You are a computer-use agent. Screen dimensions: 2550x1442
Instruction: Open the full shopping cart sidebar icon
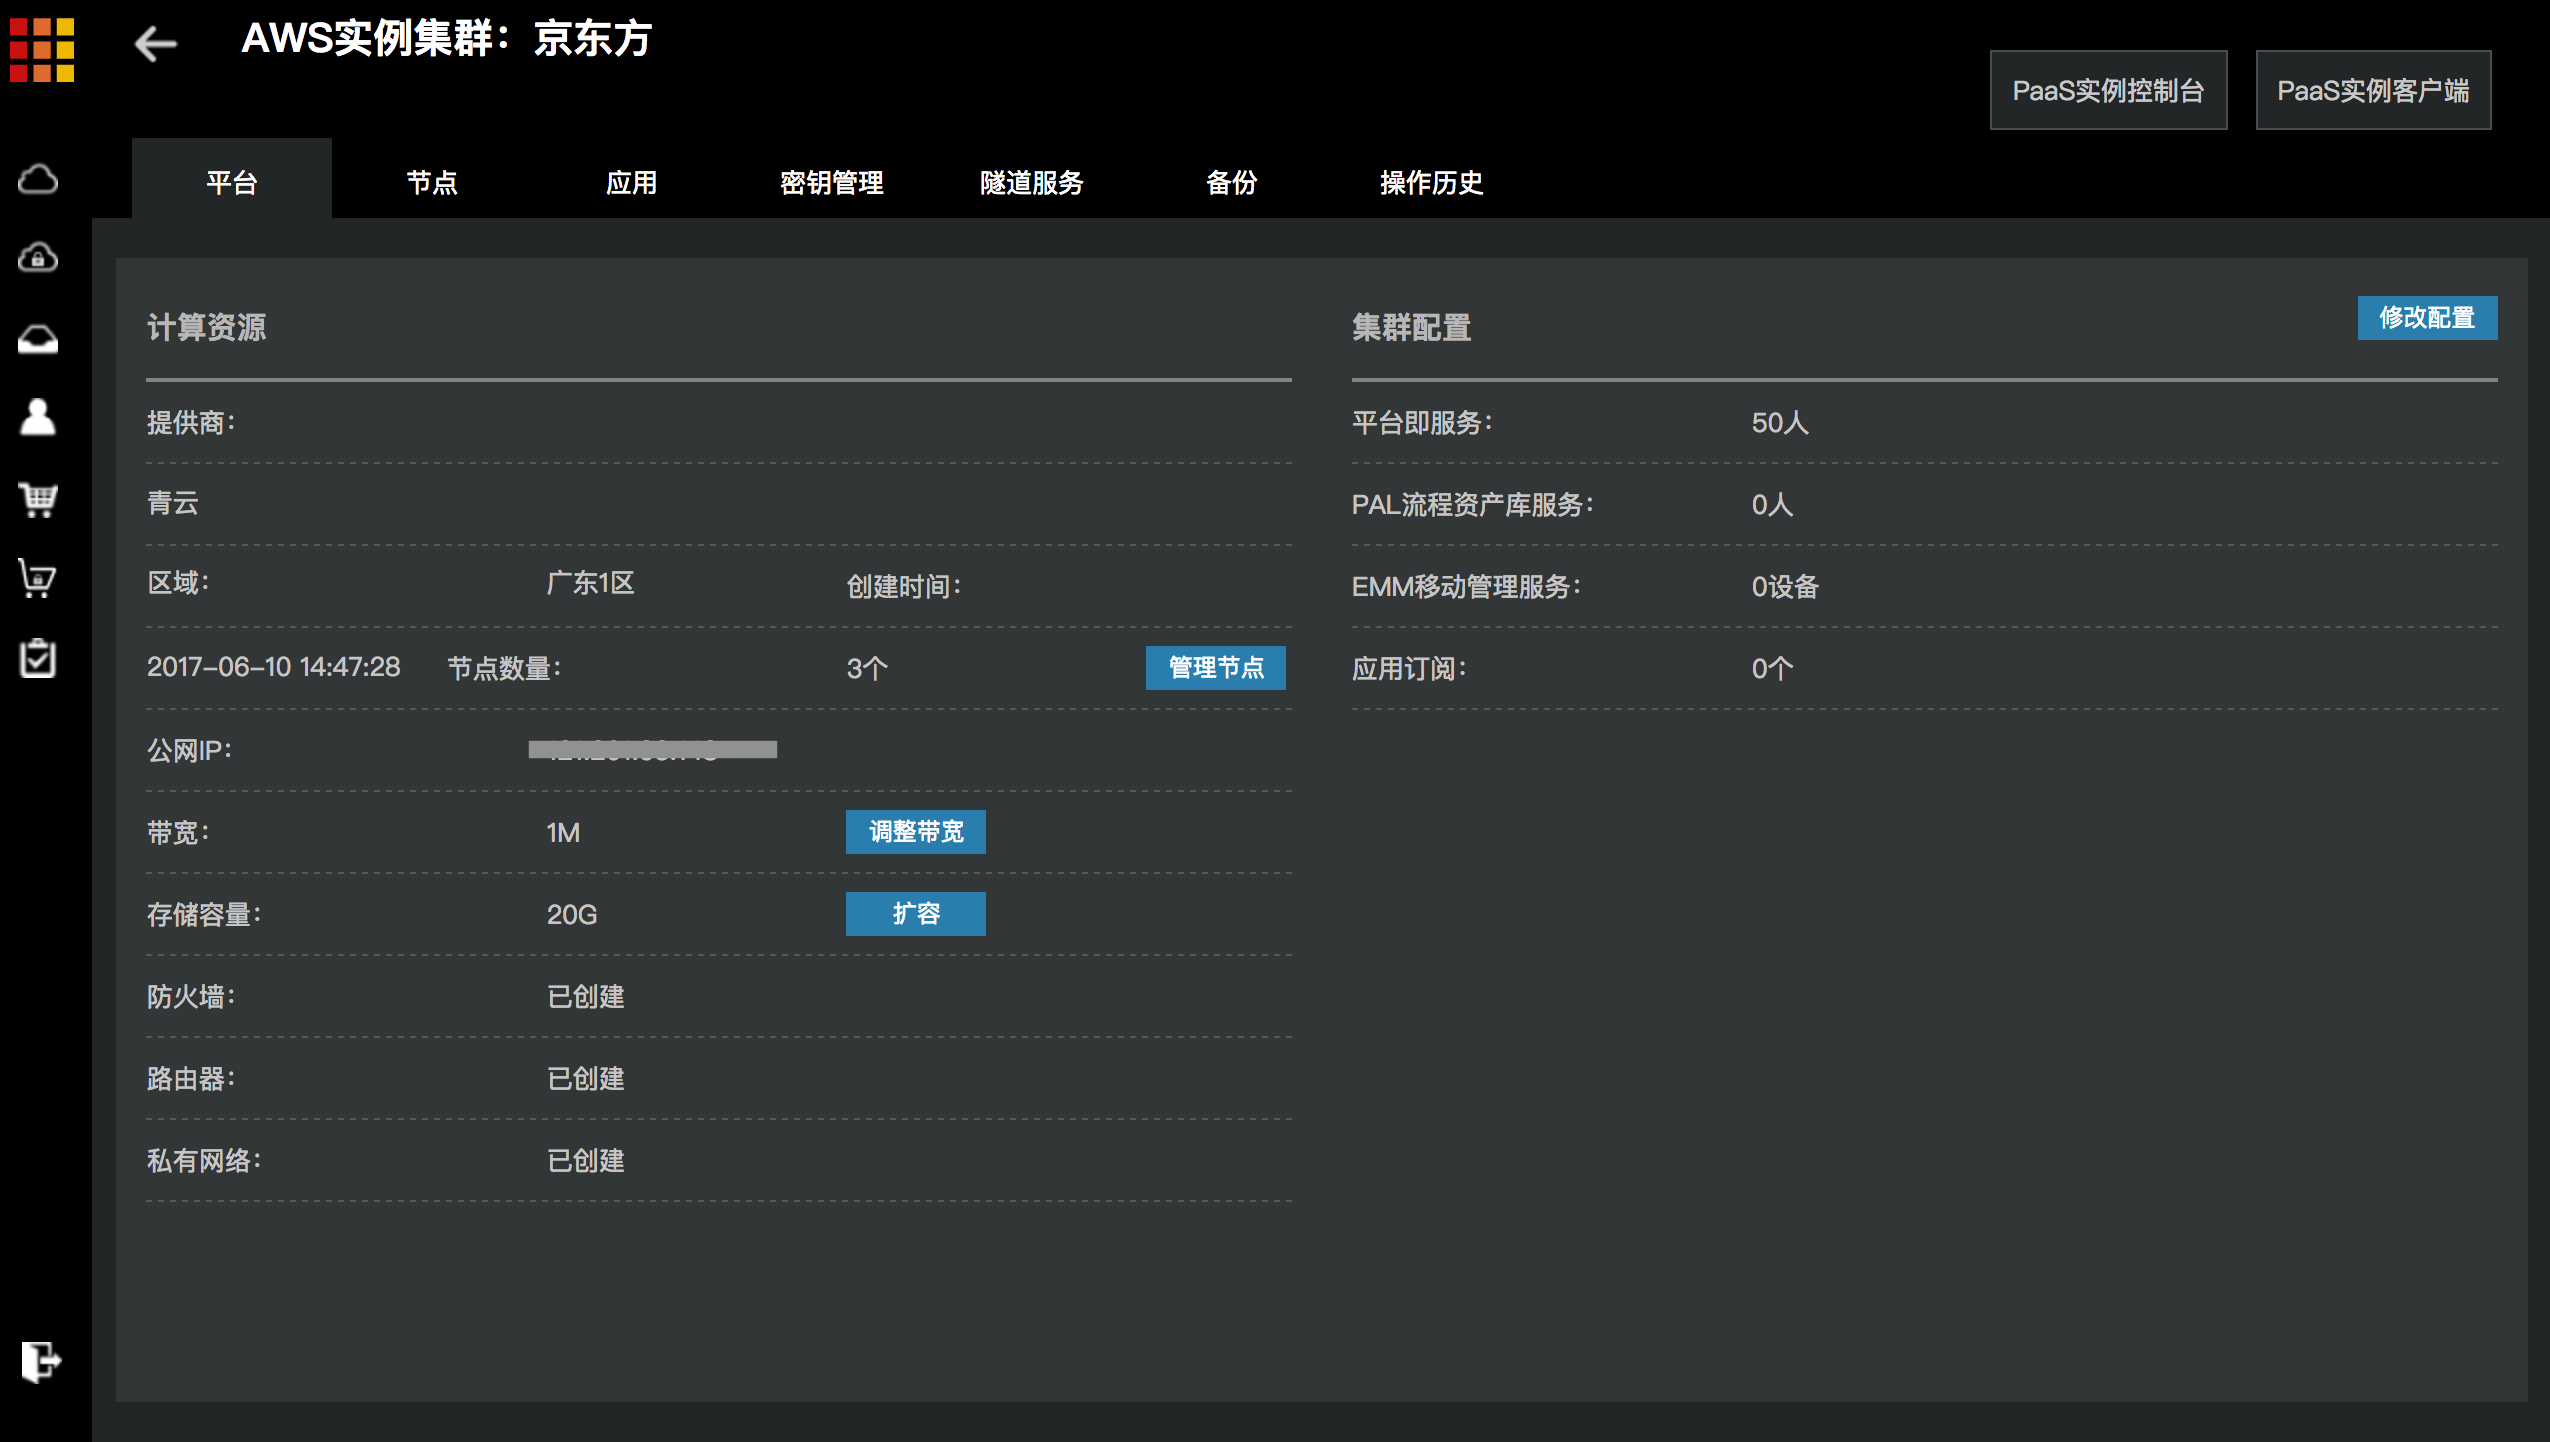click(38, 498)
